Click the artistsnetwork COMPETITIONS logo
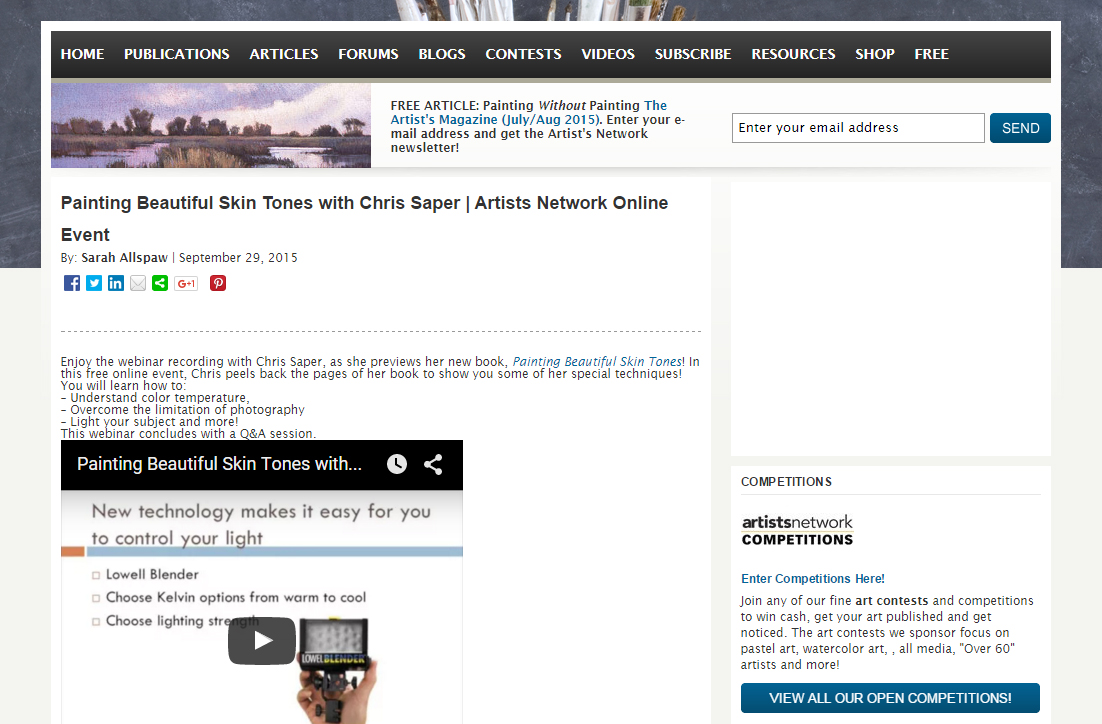The height and width of the screenshot is (724, 1102). click(798, 531)
